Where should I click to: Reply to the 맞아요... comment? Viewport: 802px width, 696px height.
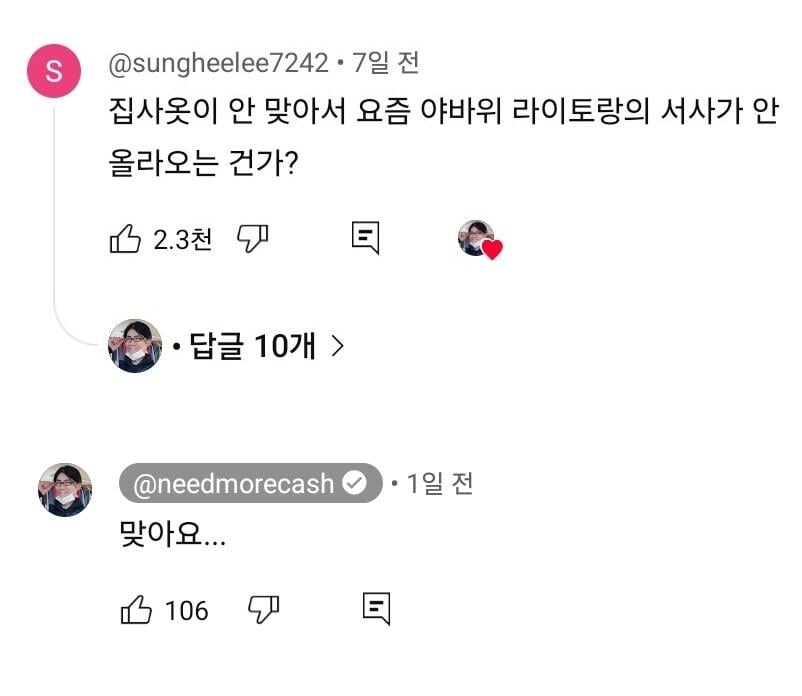(375, 608)
